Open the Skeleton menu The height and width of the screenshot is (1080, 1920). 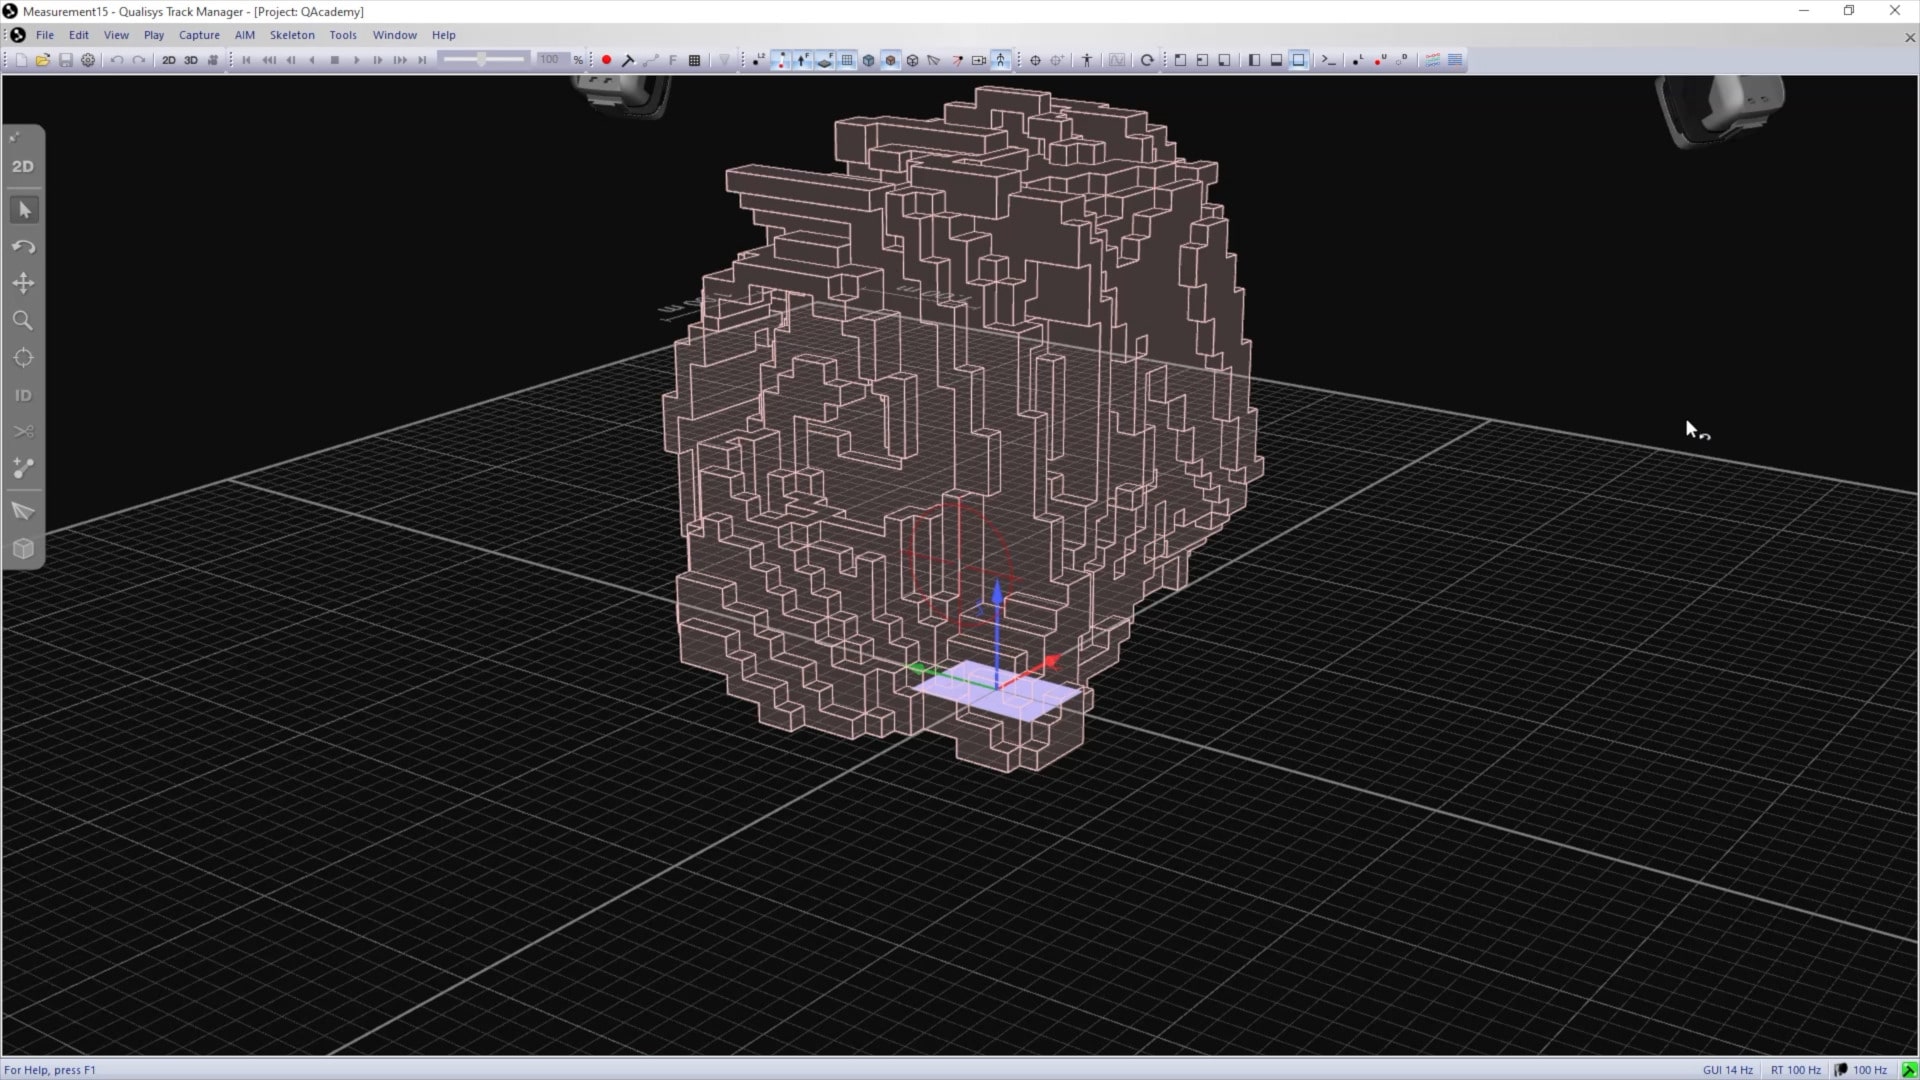coord(292,35)
